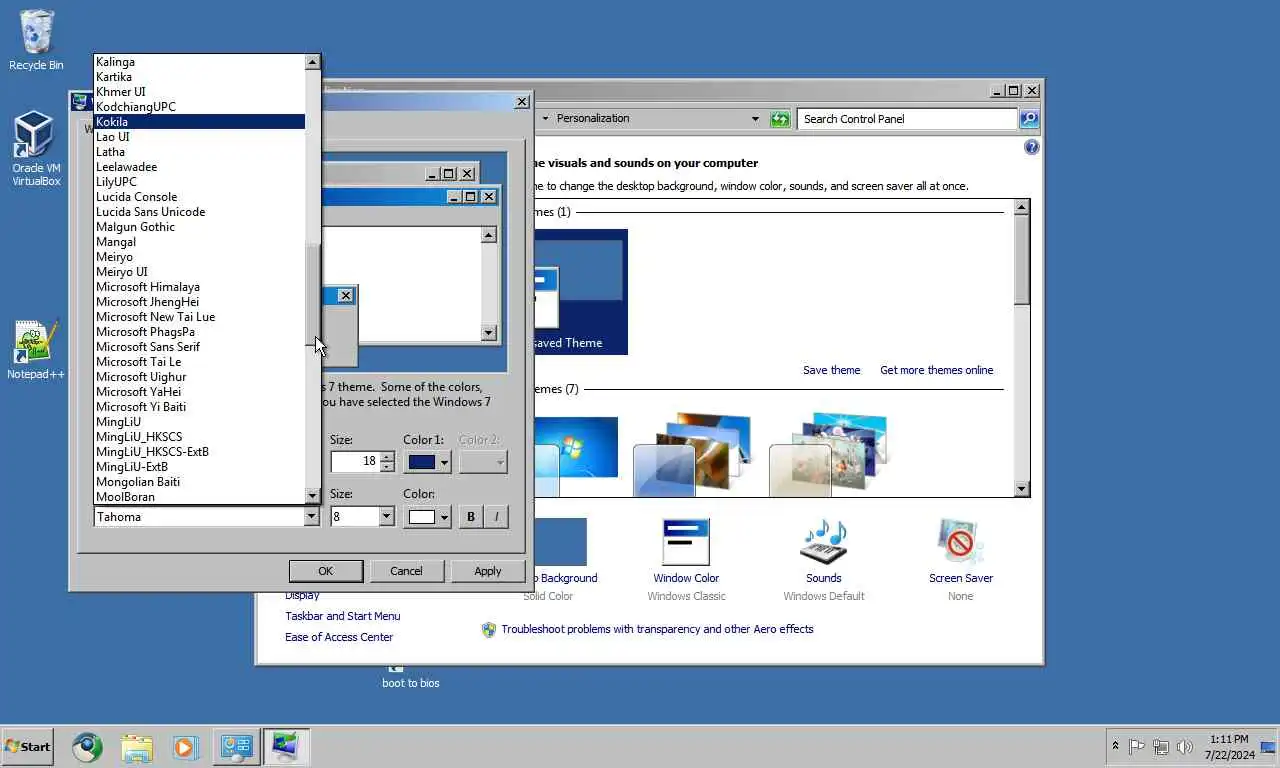Select highlighted Kokila font
The width and height of the screenshot is (1280, 768).
[199, 122]
